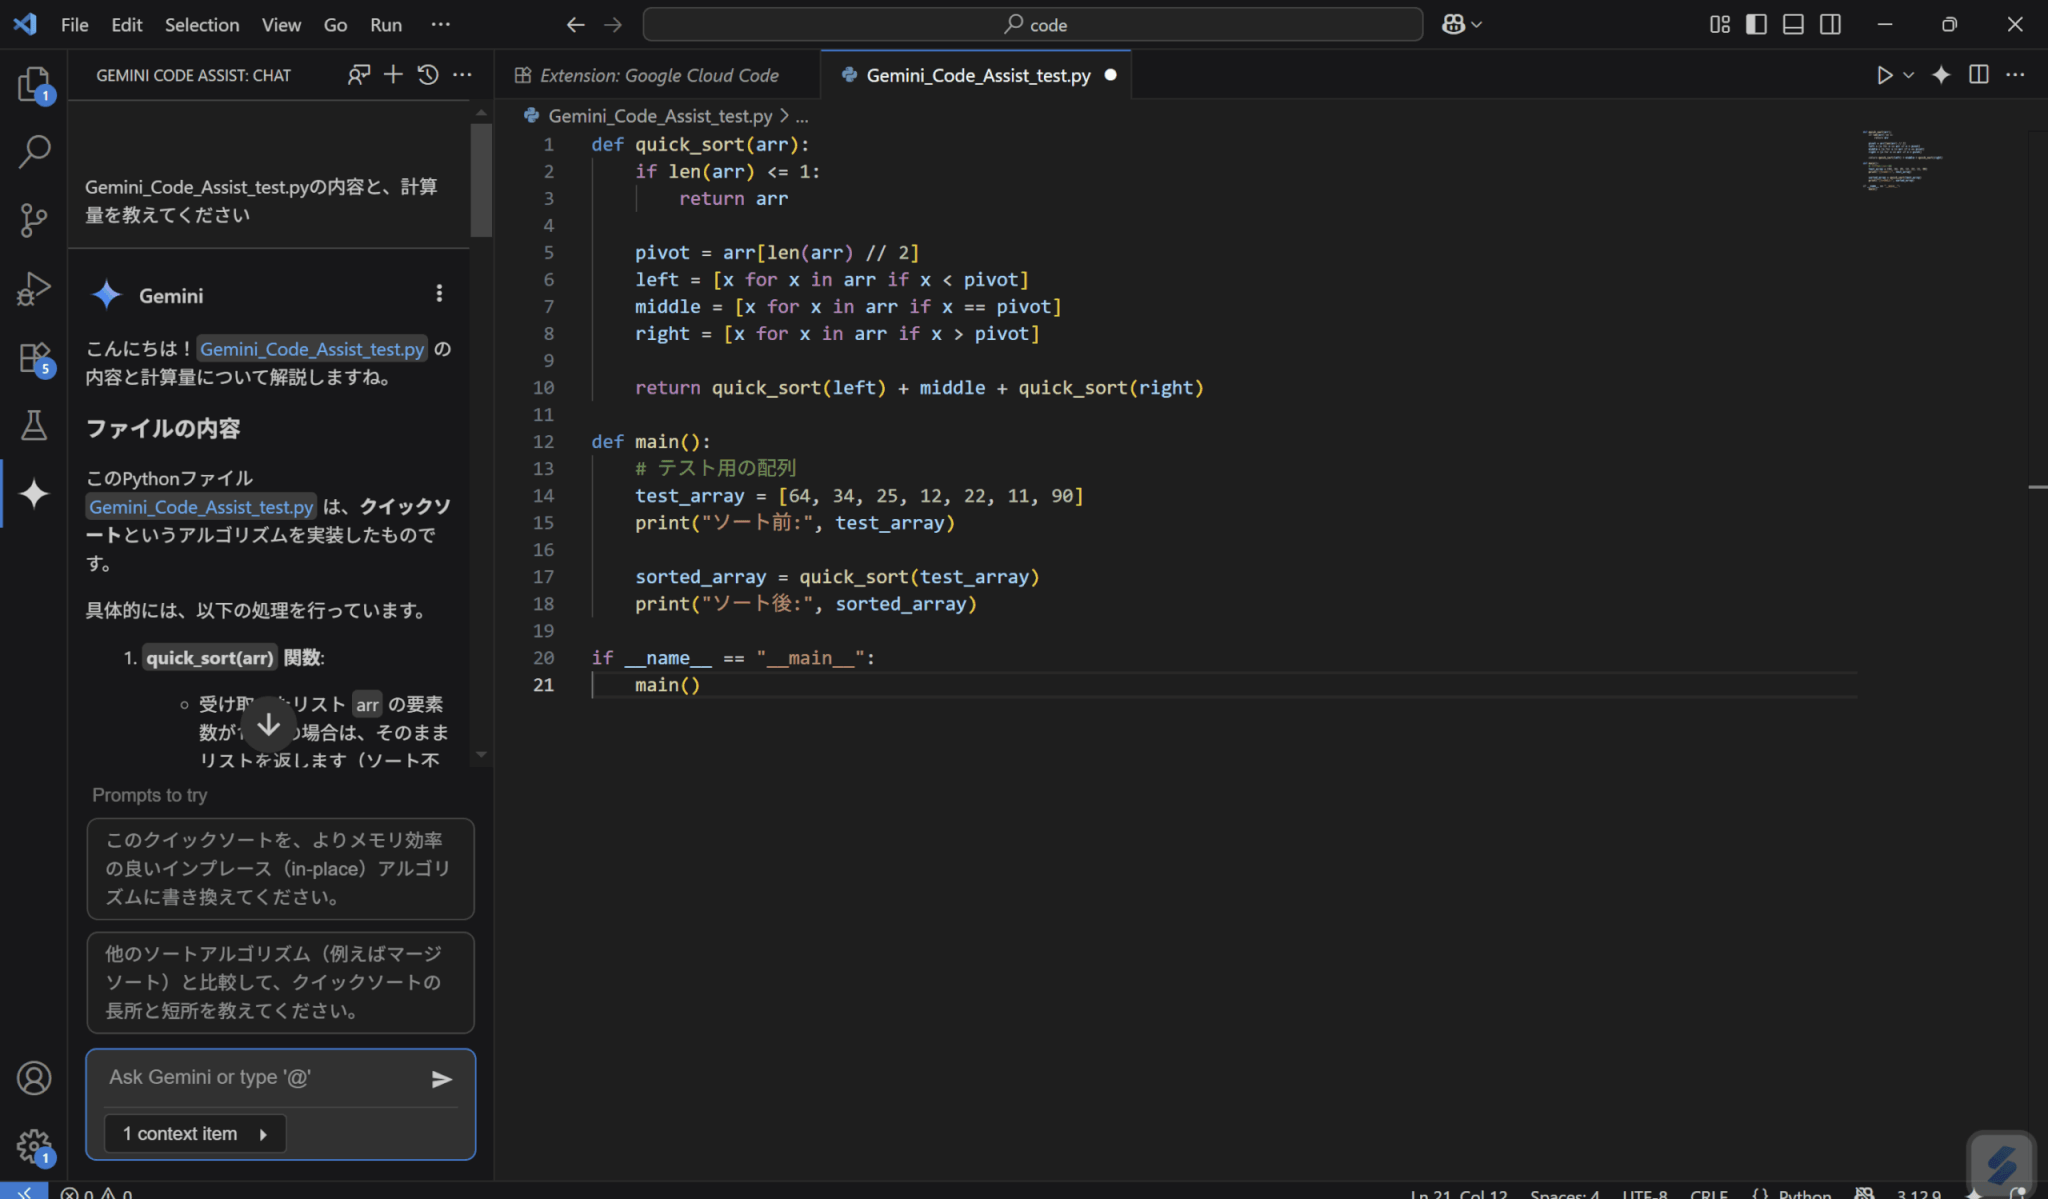This screenshot has width=2048, height=1199.
Task: Toggle the Primary Side Bar
Action: (1756, 24)
